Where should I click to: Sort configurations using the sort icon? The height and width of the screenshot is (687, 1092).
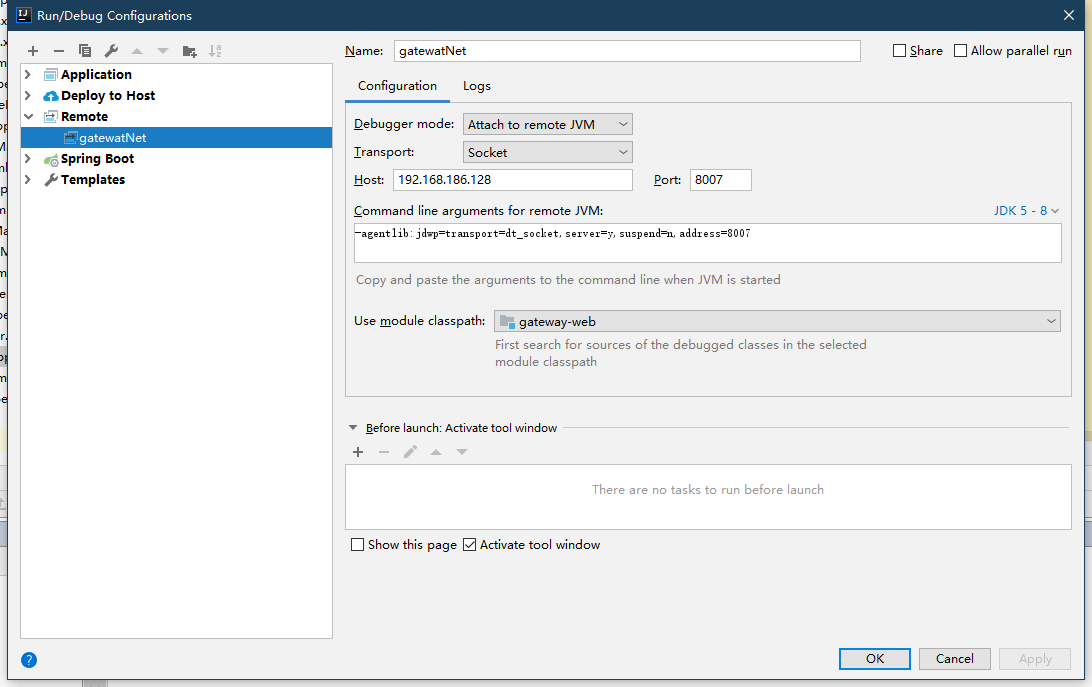coord(216,50)
